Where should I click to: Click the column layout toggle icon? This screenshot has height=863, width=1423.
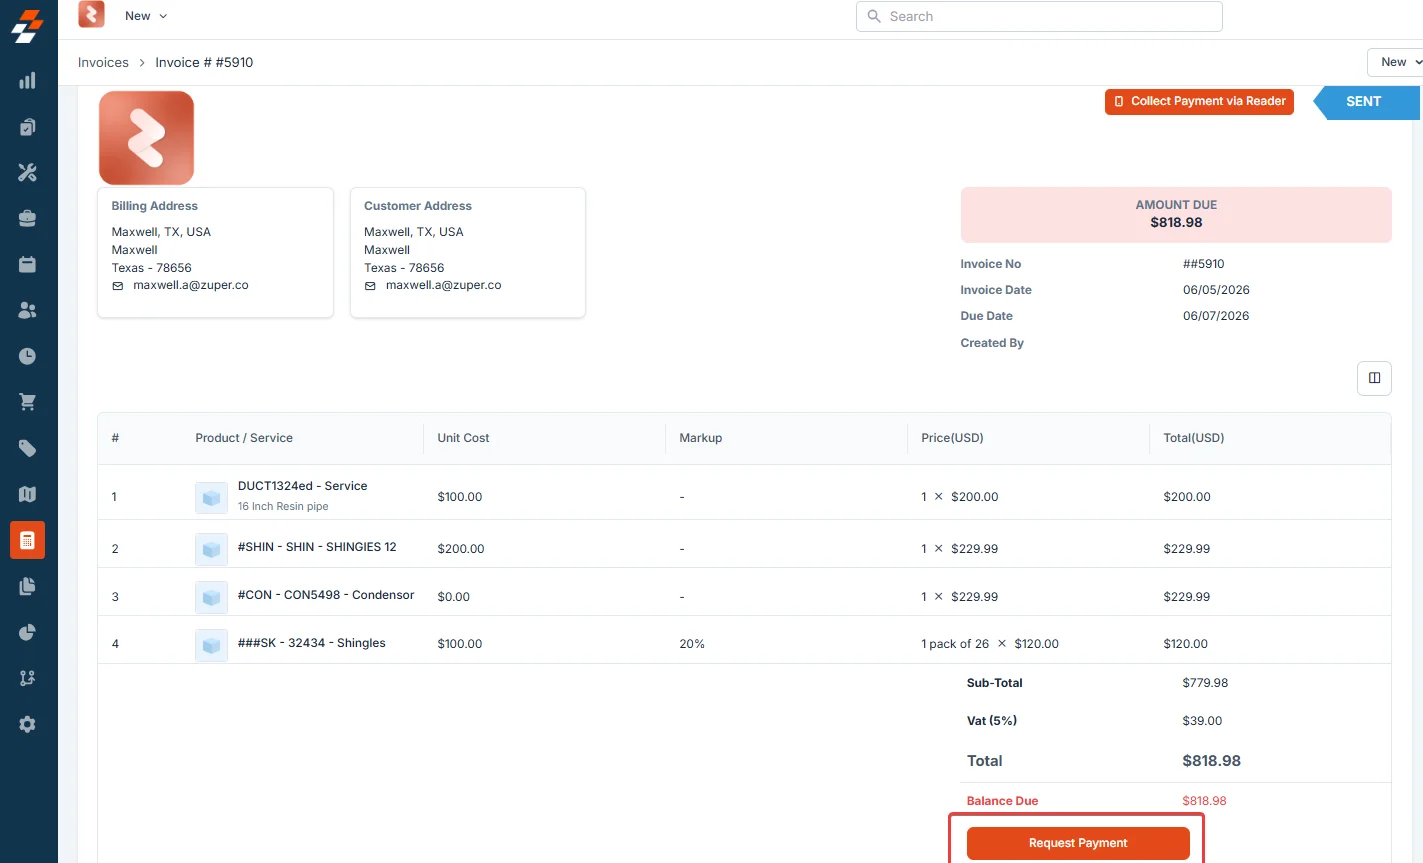[1374, 378]
